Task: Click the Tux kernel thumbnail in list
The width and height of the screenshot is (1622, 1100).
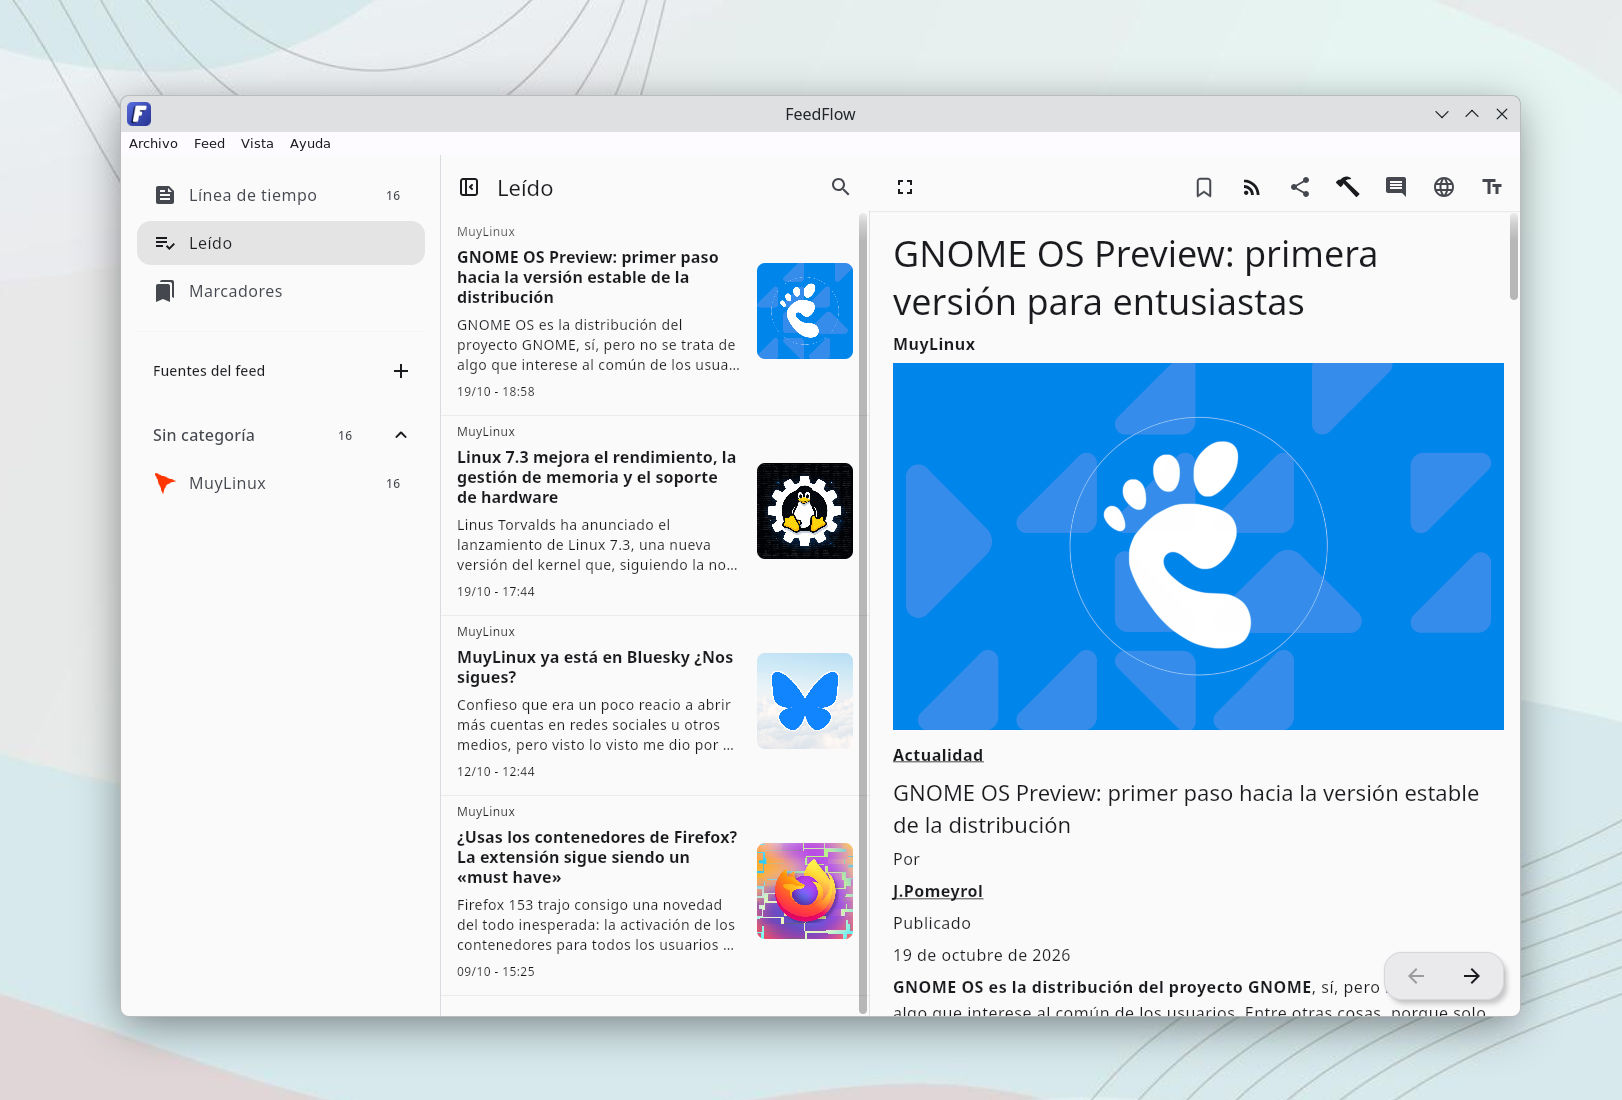Action: [805, 511]
